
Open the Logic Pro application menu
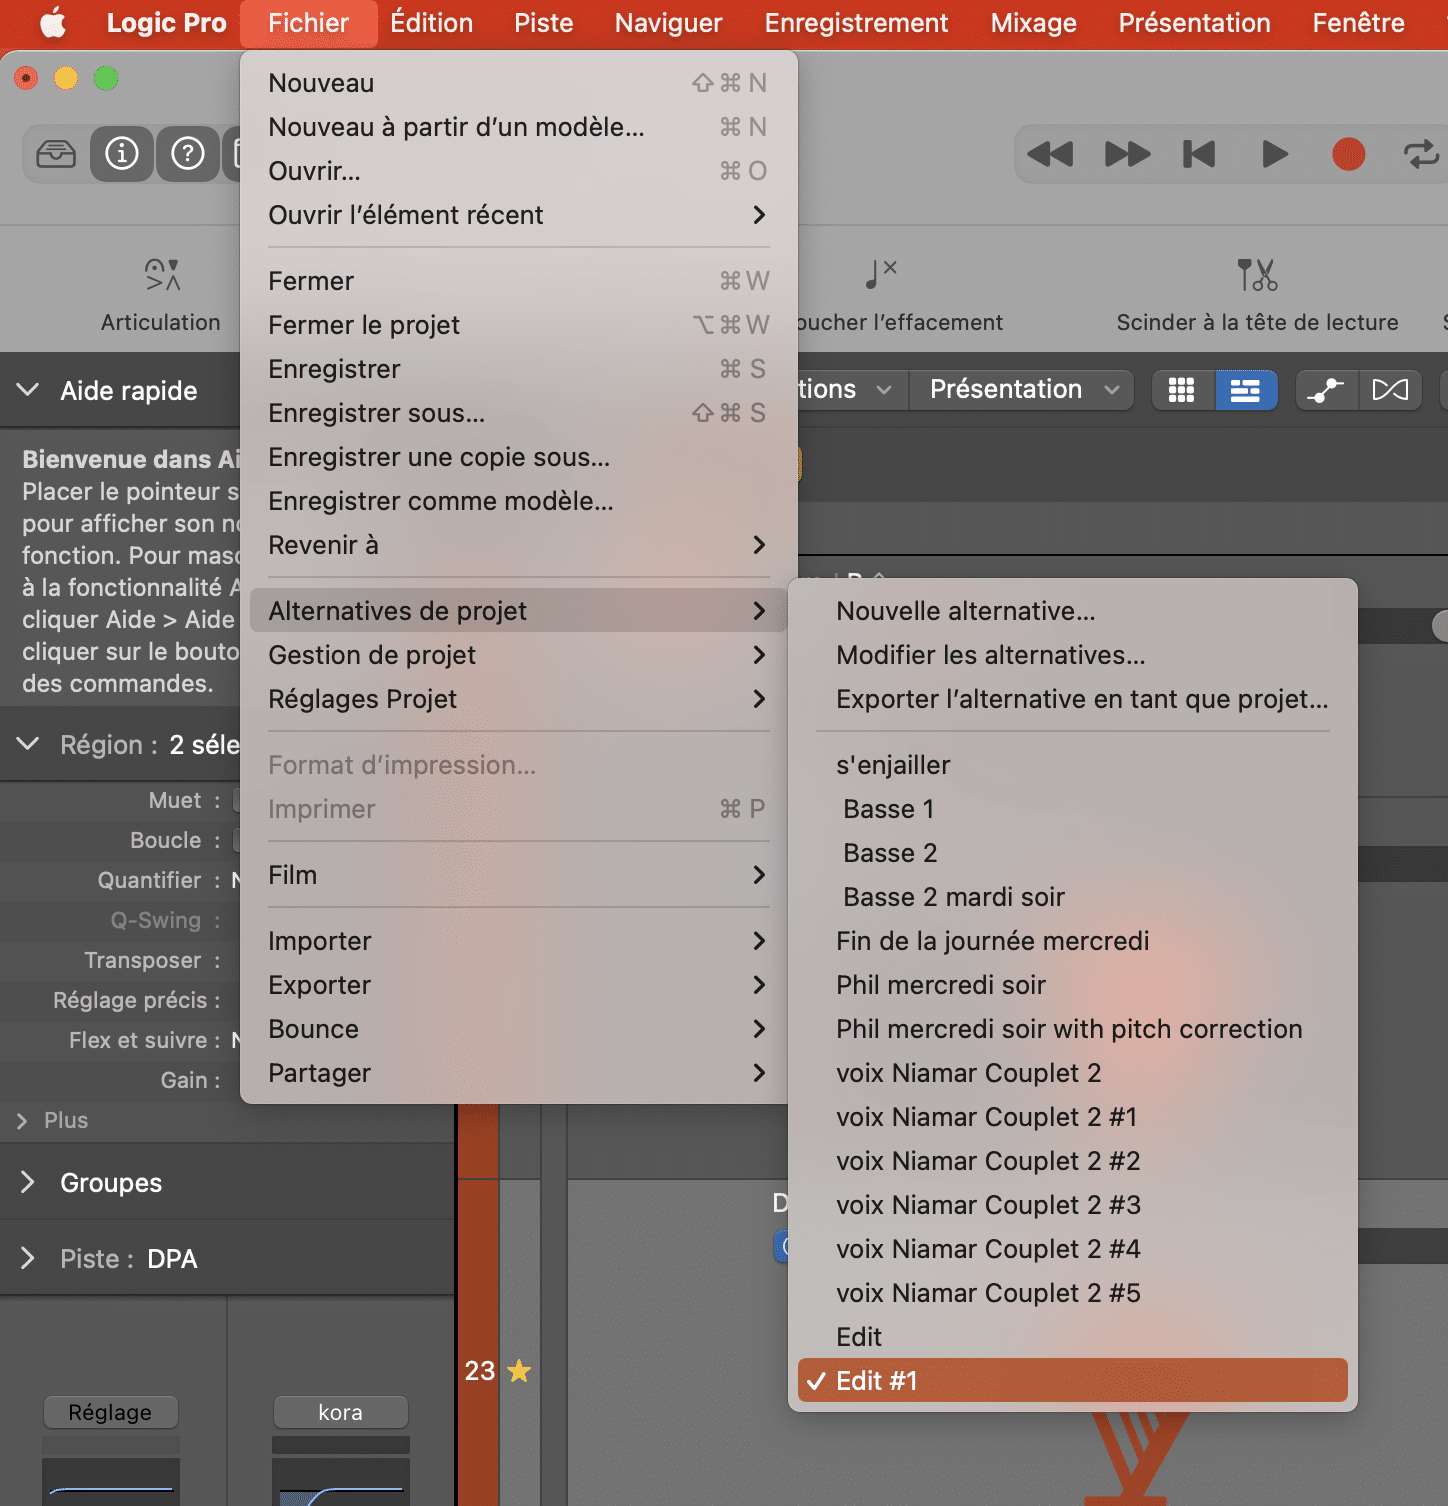click(167, 23)
